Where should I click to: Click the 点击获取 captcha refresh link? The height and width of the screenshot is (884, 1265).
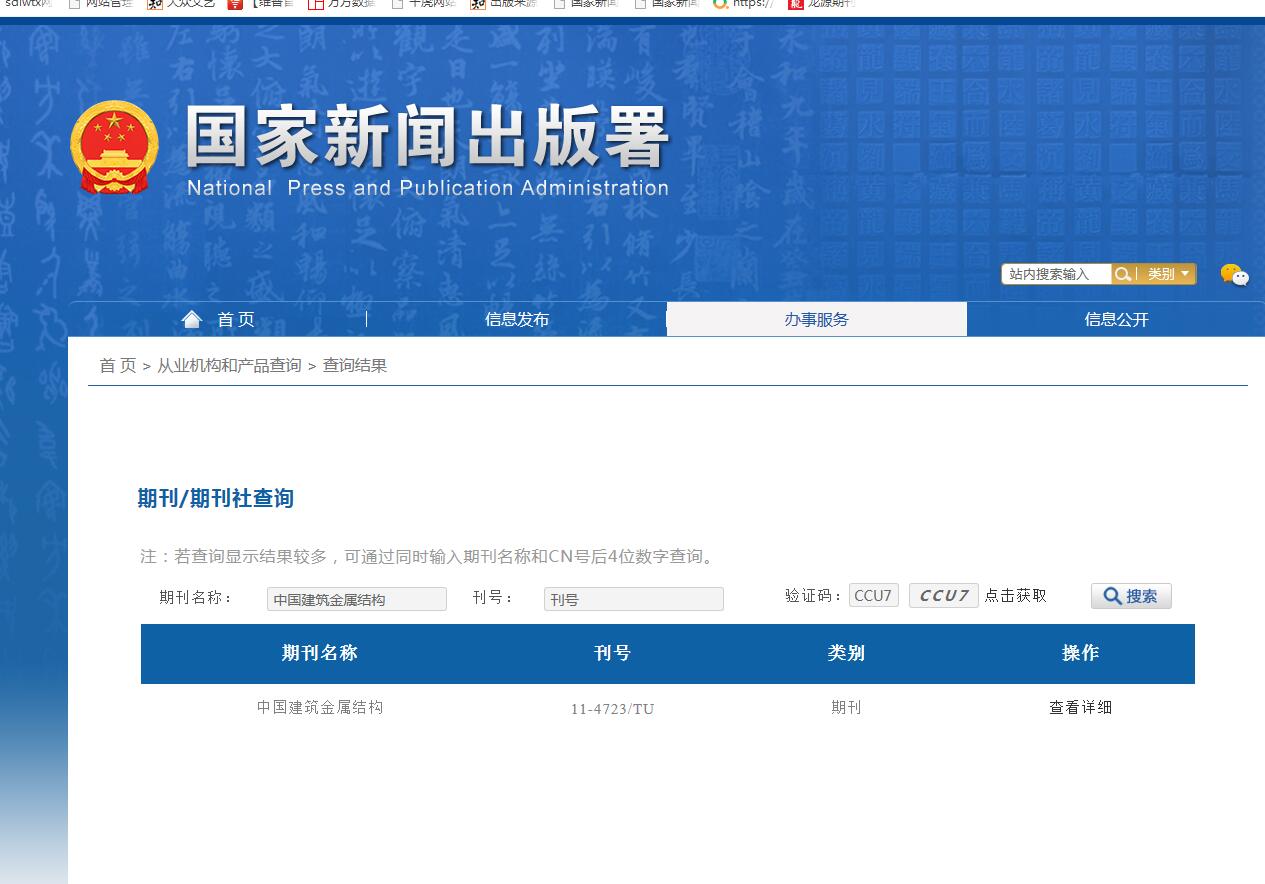(1013, 594)
